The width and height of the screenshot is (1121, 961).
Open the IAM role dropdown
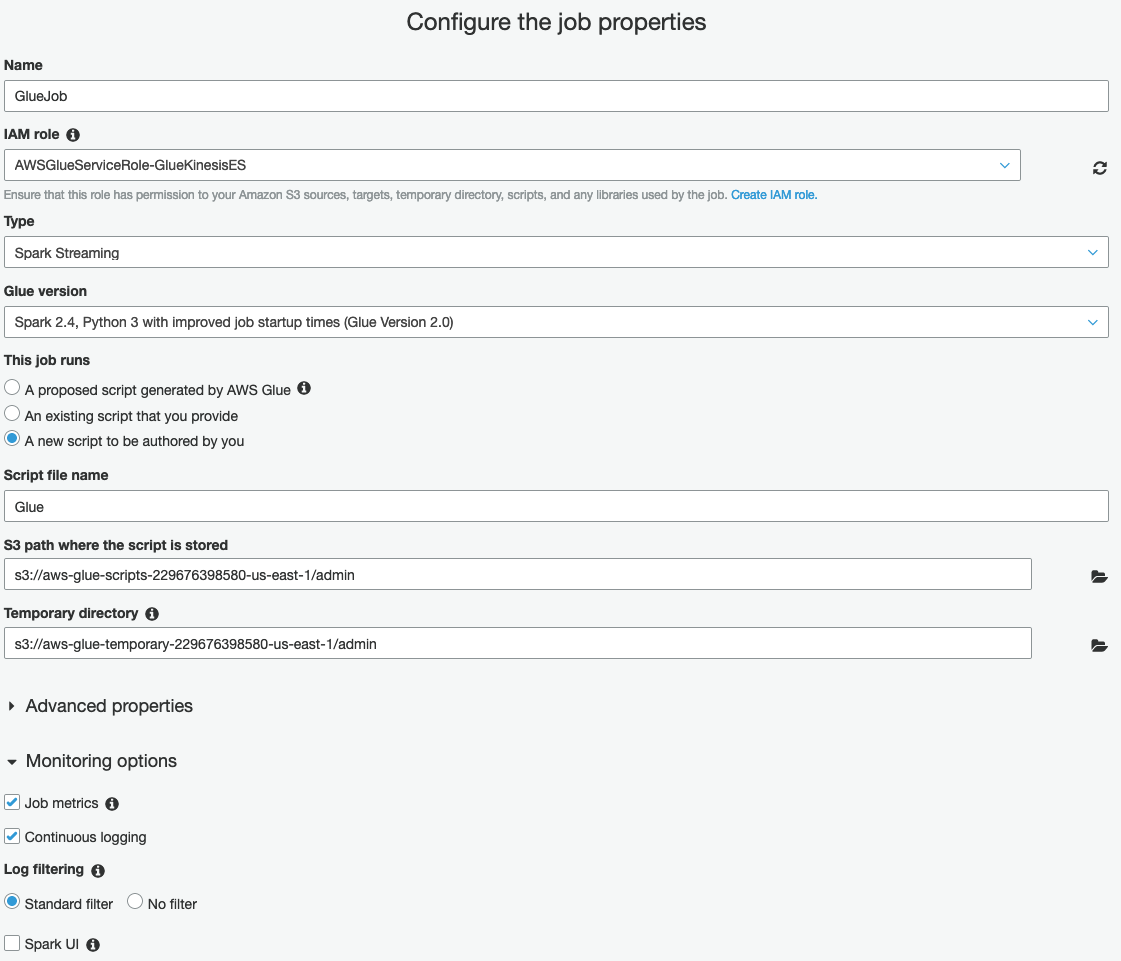point(512,165)
